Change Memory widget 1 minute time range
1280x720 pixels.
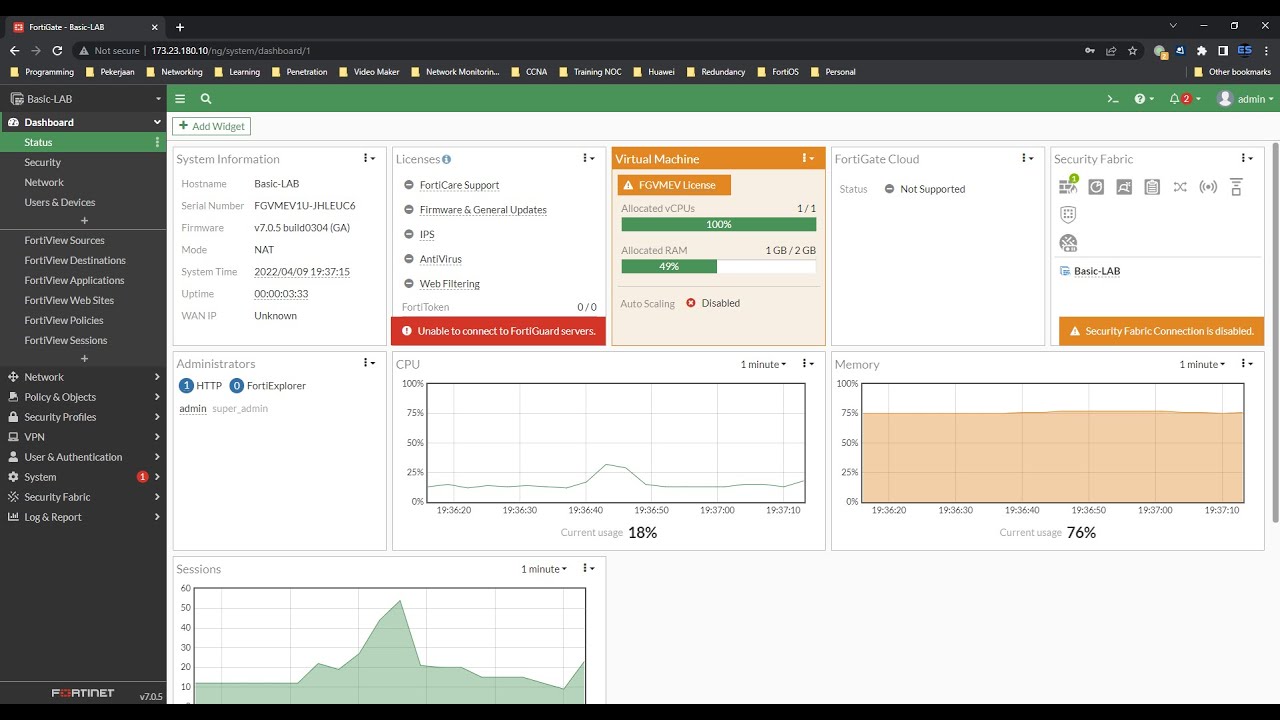[x=1202, y=364]
